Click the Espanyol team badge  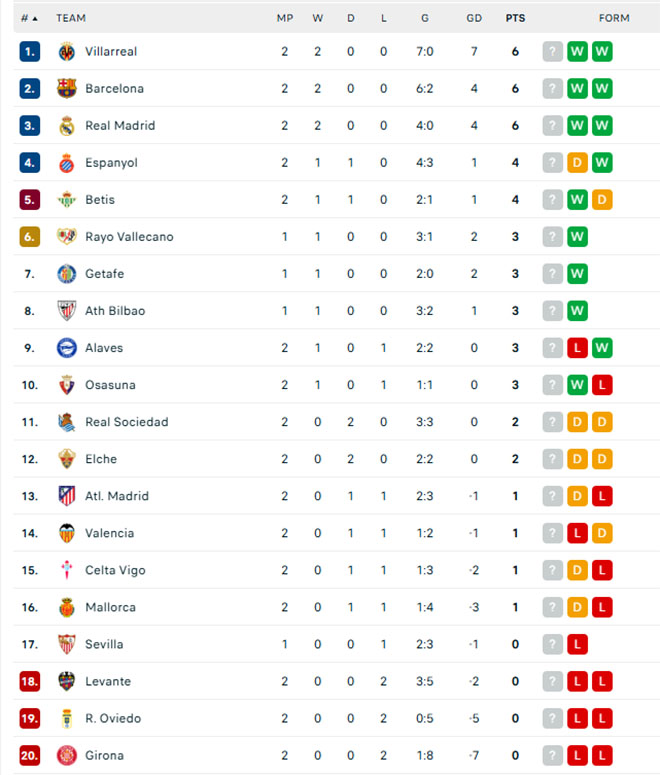[67, 163]
